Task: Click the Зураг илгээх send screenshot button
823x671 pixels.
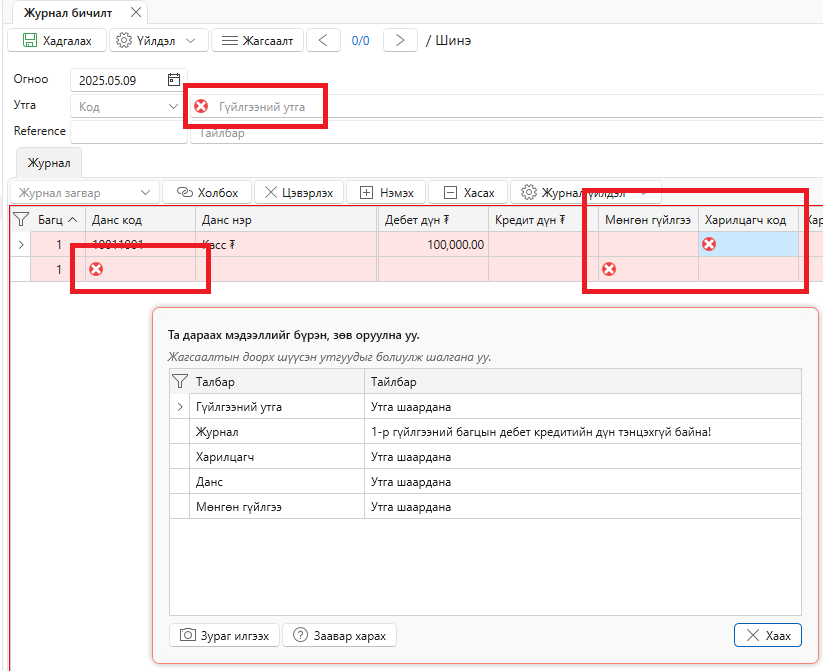Action: pyautogui.click(x=225, y=635)
